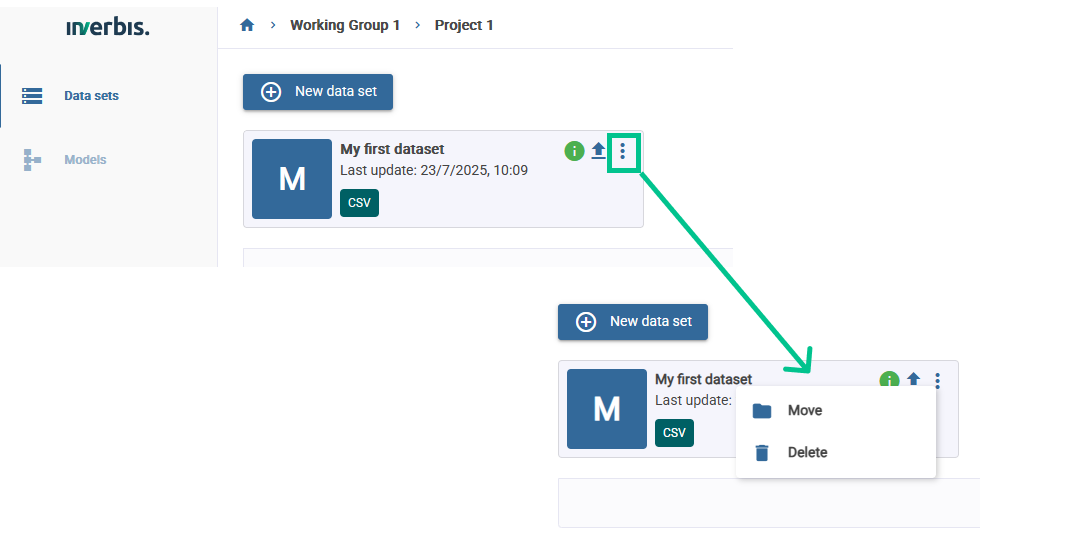1086x554 pixels.
Task: Toggle the three-dot menu above the open popup
Action: pyautogui.click(x=938, y=380)
